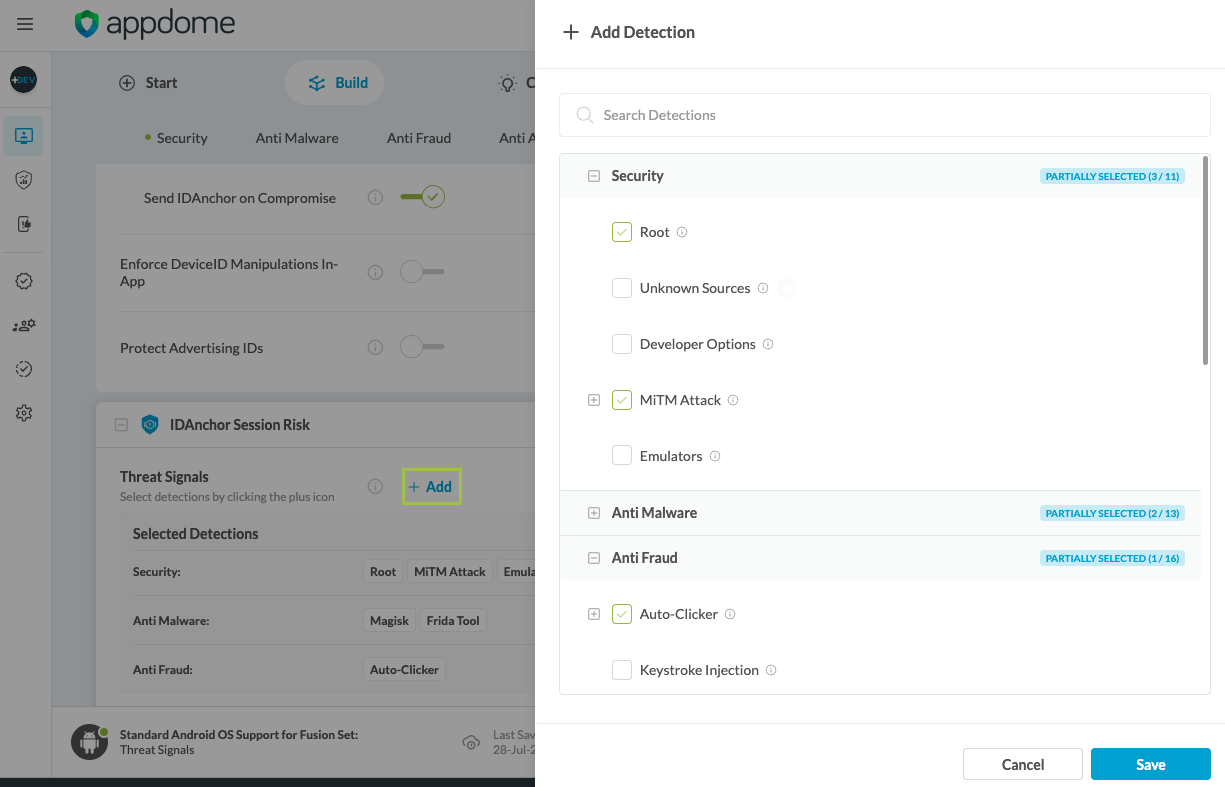This screenshot has width=1225, height=787.
Task: Click the Appdome shield logo
Action: click(88, 24)
